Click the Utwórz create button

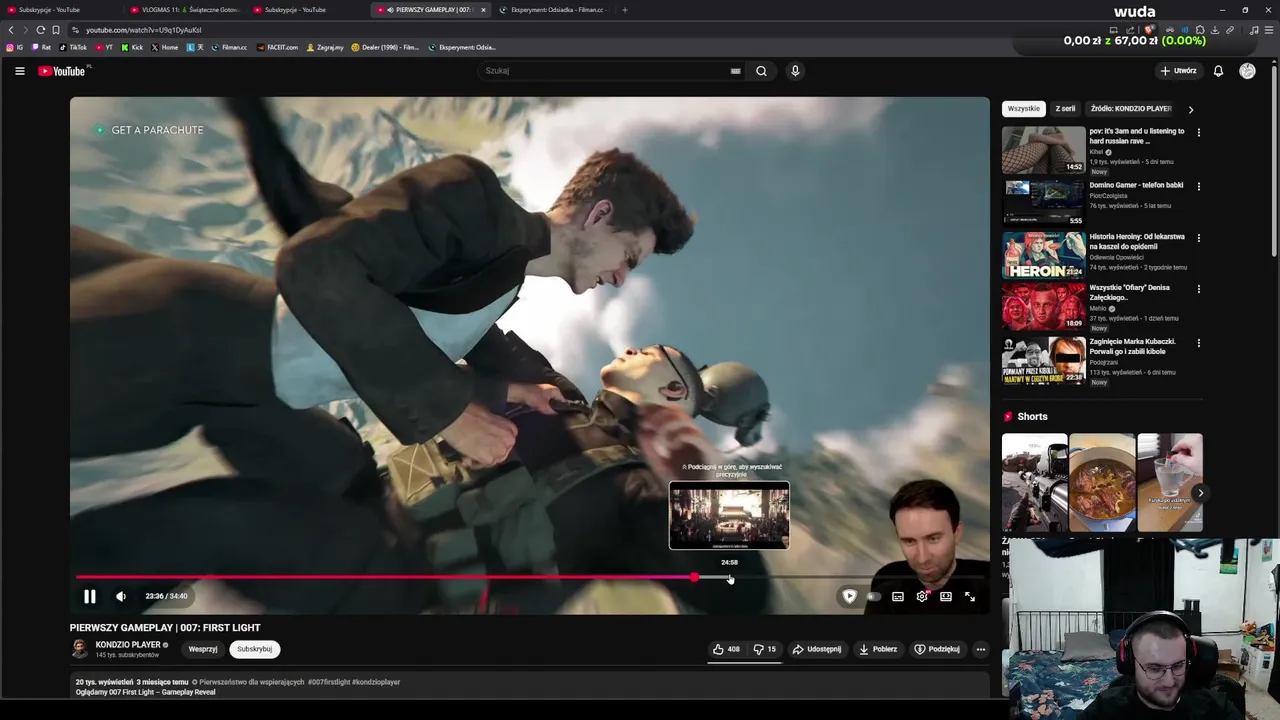tap(1178, 71)
